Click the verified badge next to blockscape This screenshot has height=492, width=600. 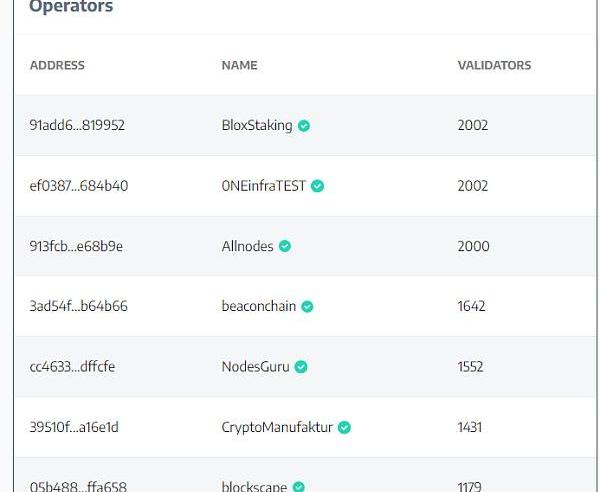[x=298, y=487]
